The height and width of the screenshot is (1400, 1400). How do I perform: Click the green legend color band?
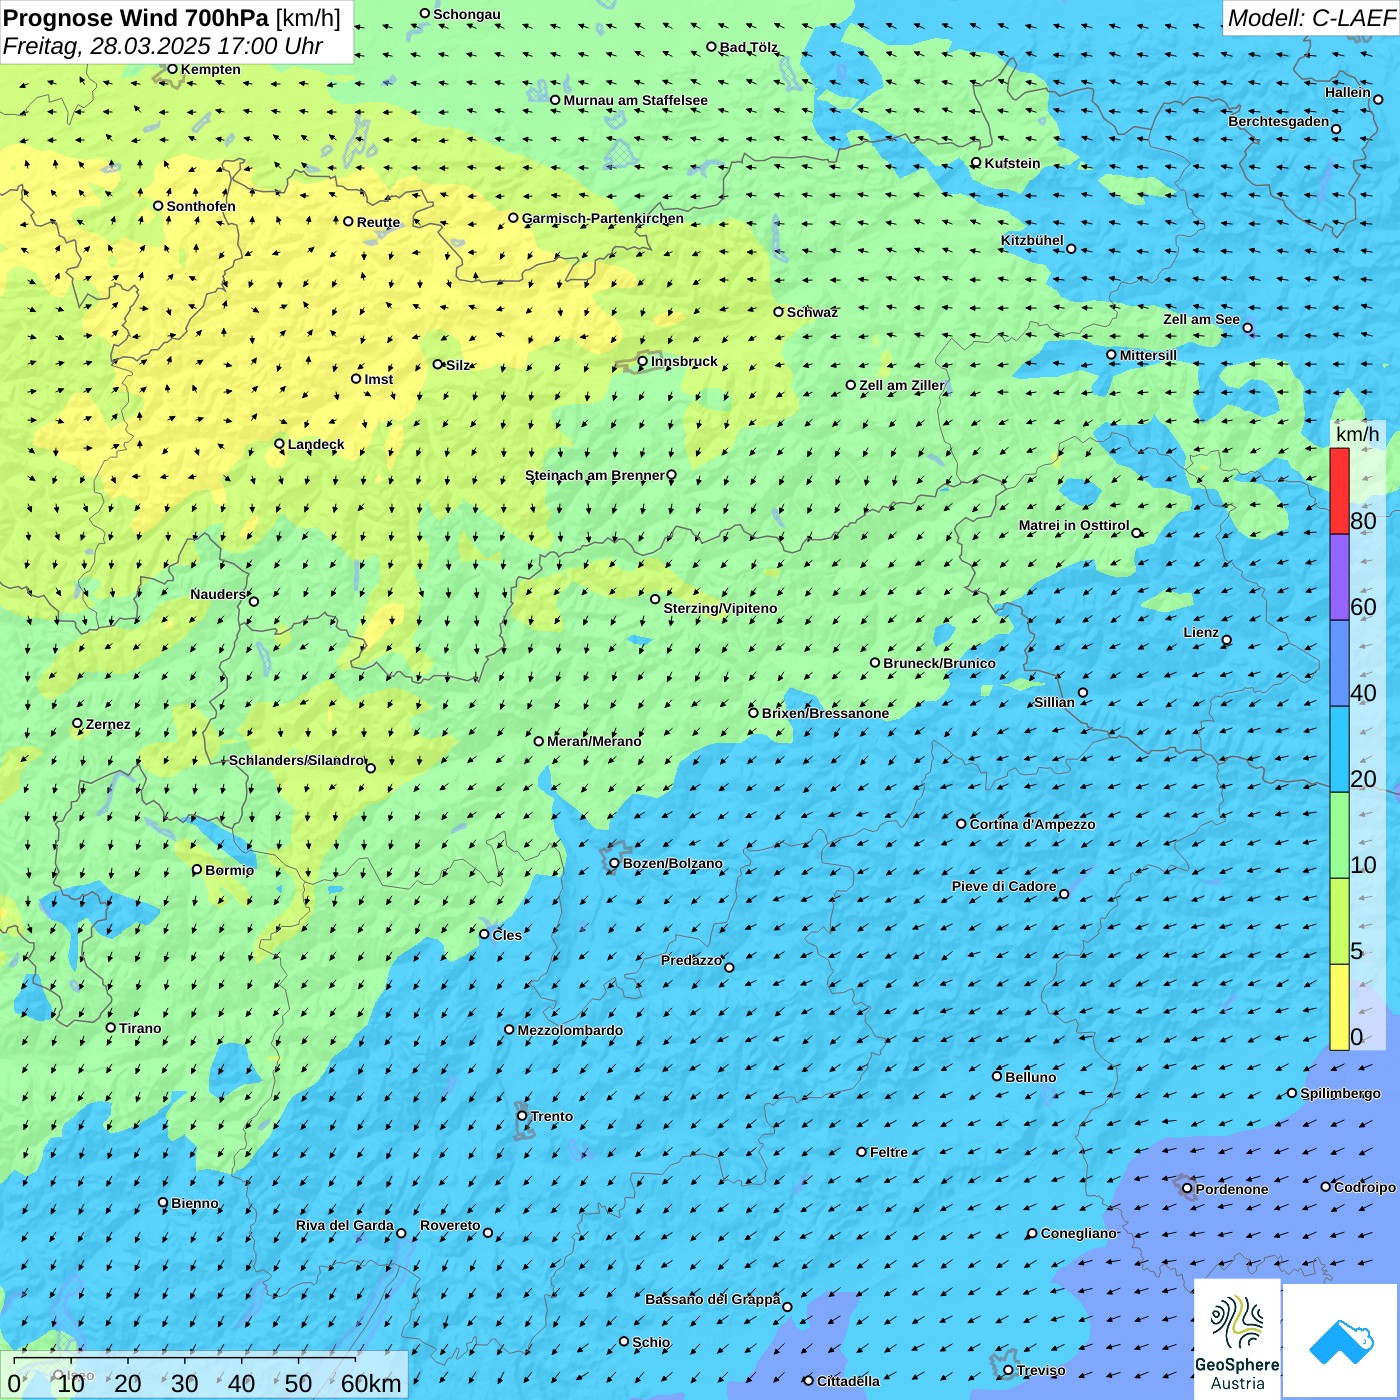pos(1339,835)
